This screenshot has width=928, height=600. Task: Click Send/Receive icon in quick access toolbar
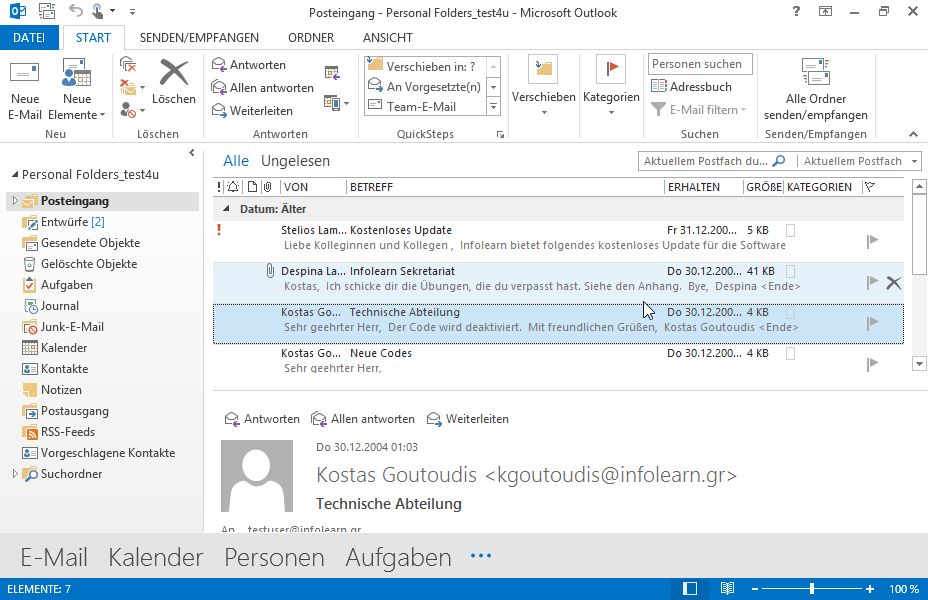47,11
